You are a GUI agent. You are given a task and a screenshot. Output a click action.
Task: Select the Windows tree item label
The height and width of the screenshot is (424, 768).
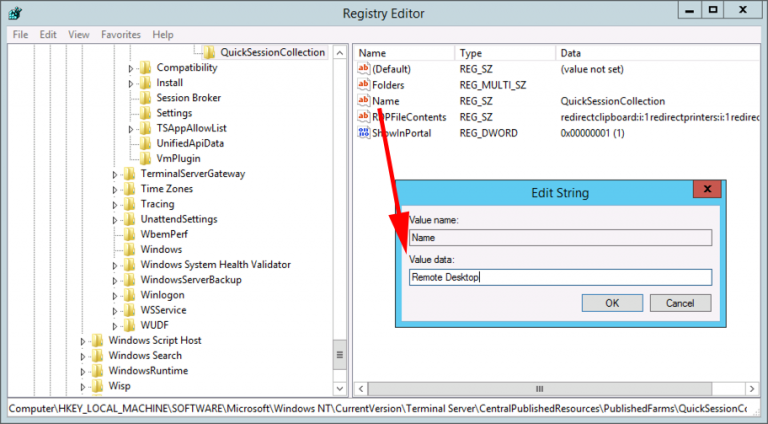[x=161, y=250]
